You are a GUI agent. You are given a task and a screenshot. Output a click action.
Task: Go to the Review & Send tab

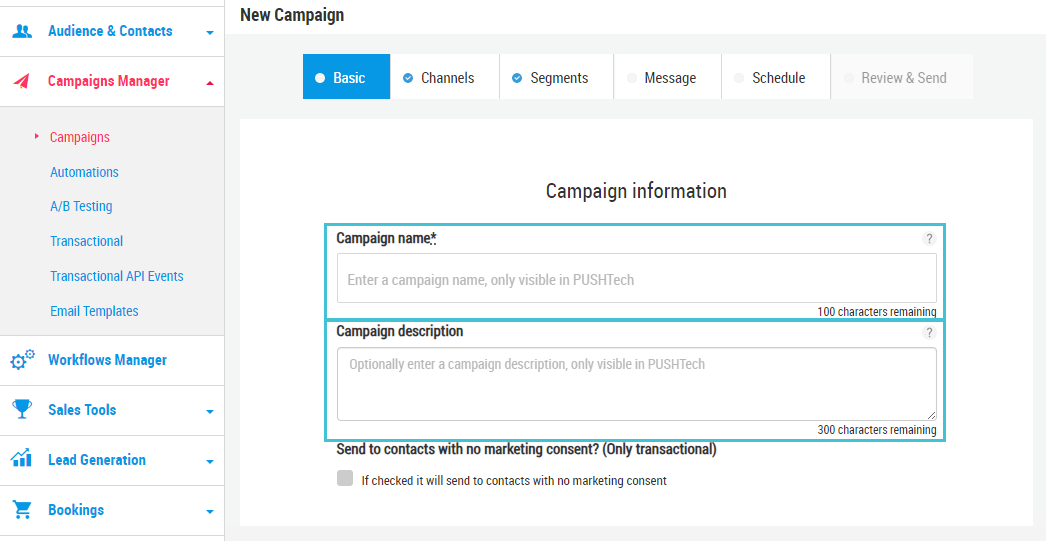tap(902, 77)
